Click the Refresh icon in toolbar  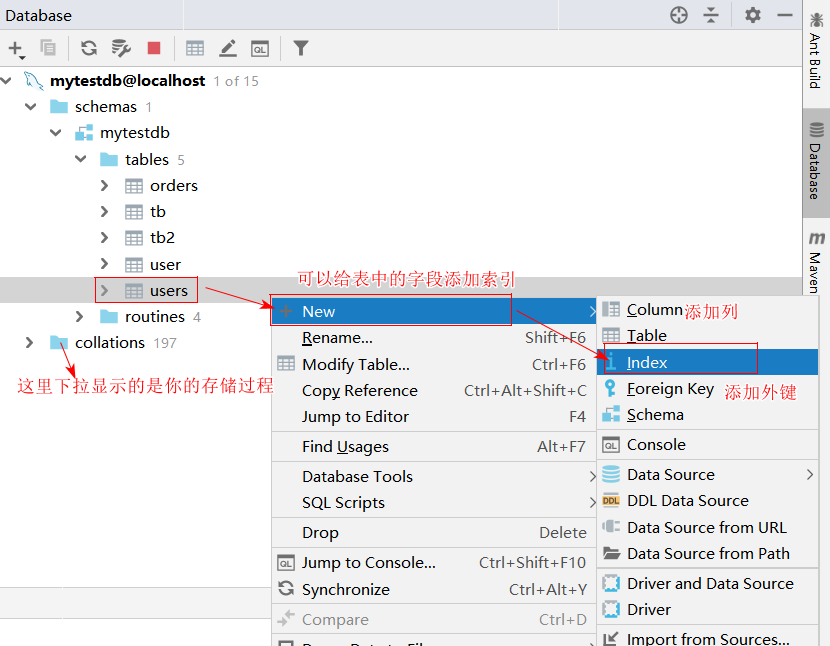pyautogui.click(x=89, y=48)
